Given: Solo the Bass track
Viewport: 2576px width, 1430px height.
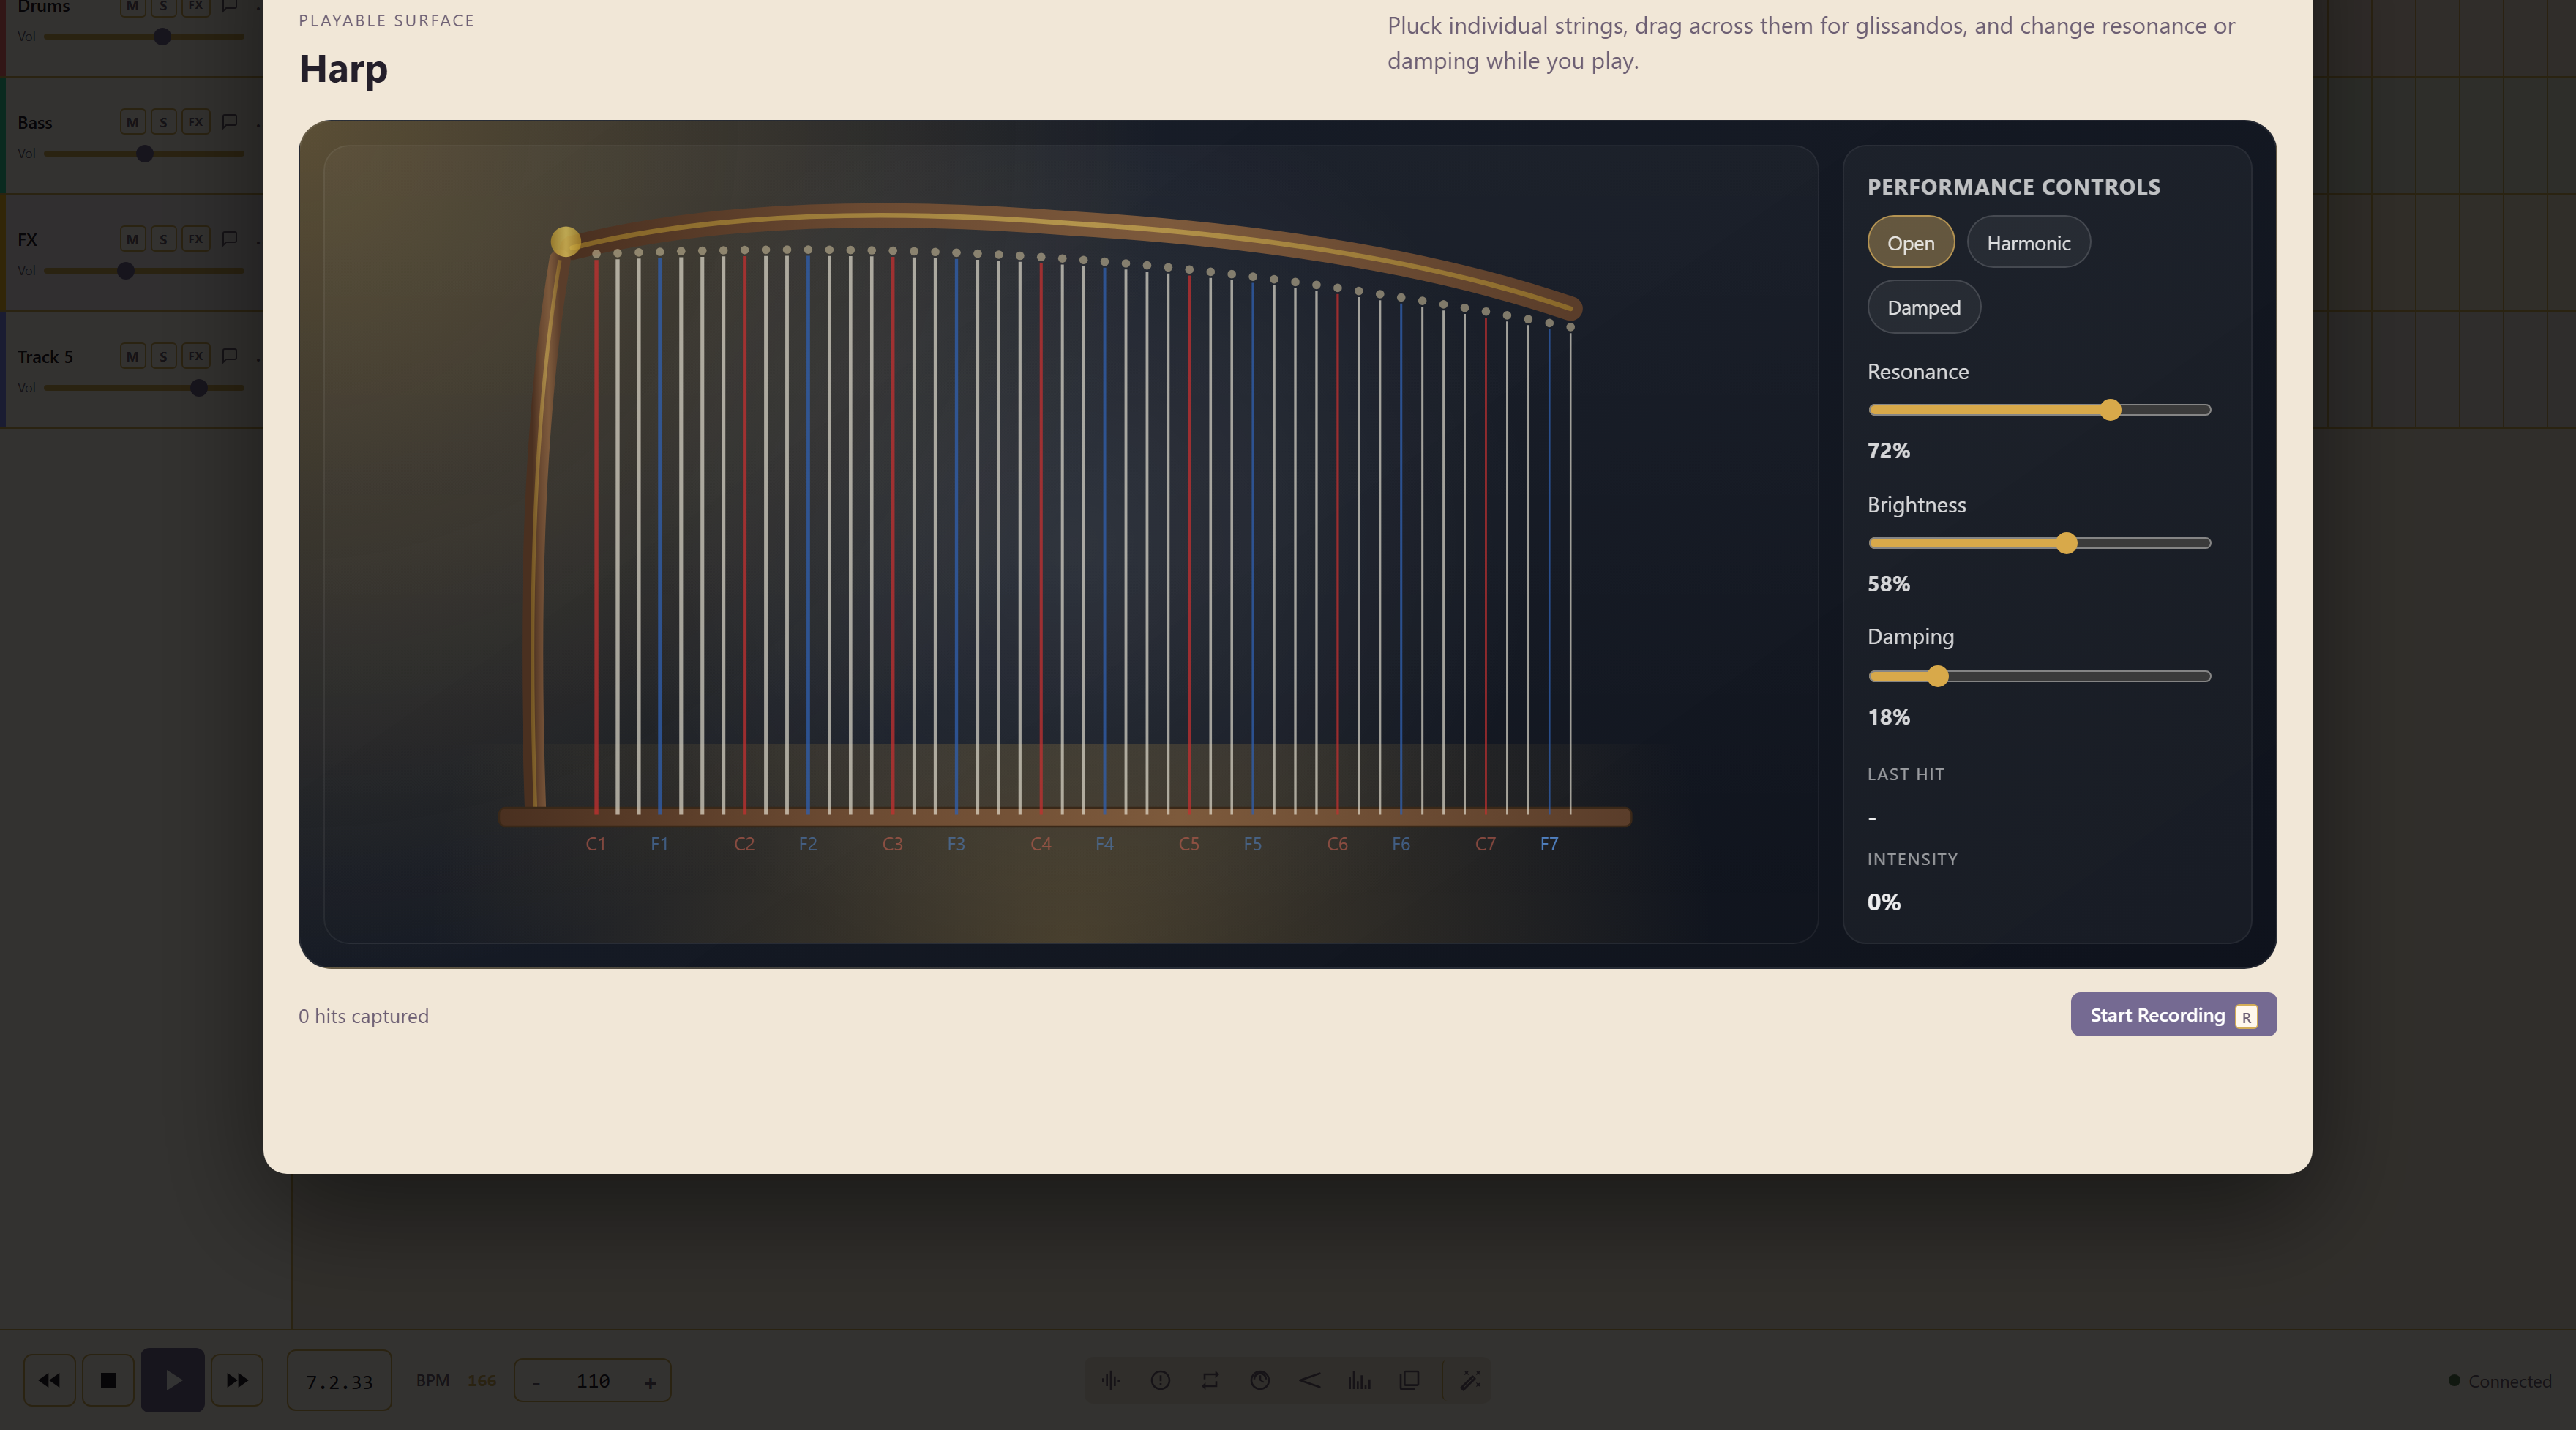Looking at the screenshot, I should click(164, 122).
